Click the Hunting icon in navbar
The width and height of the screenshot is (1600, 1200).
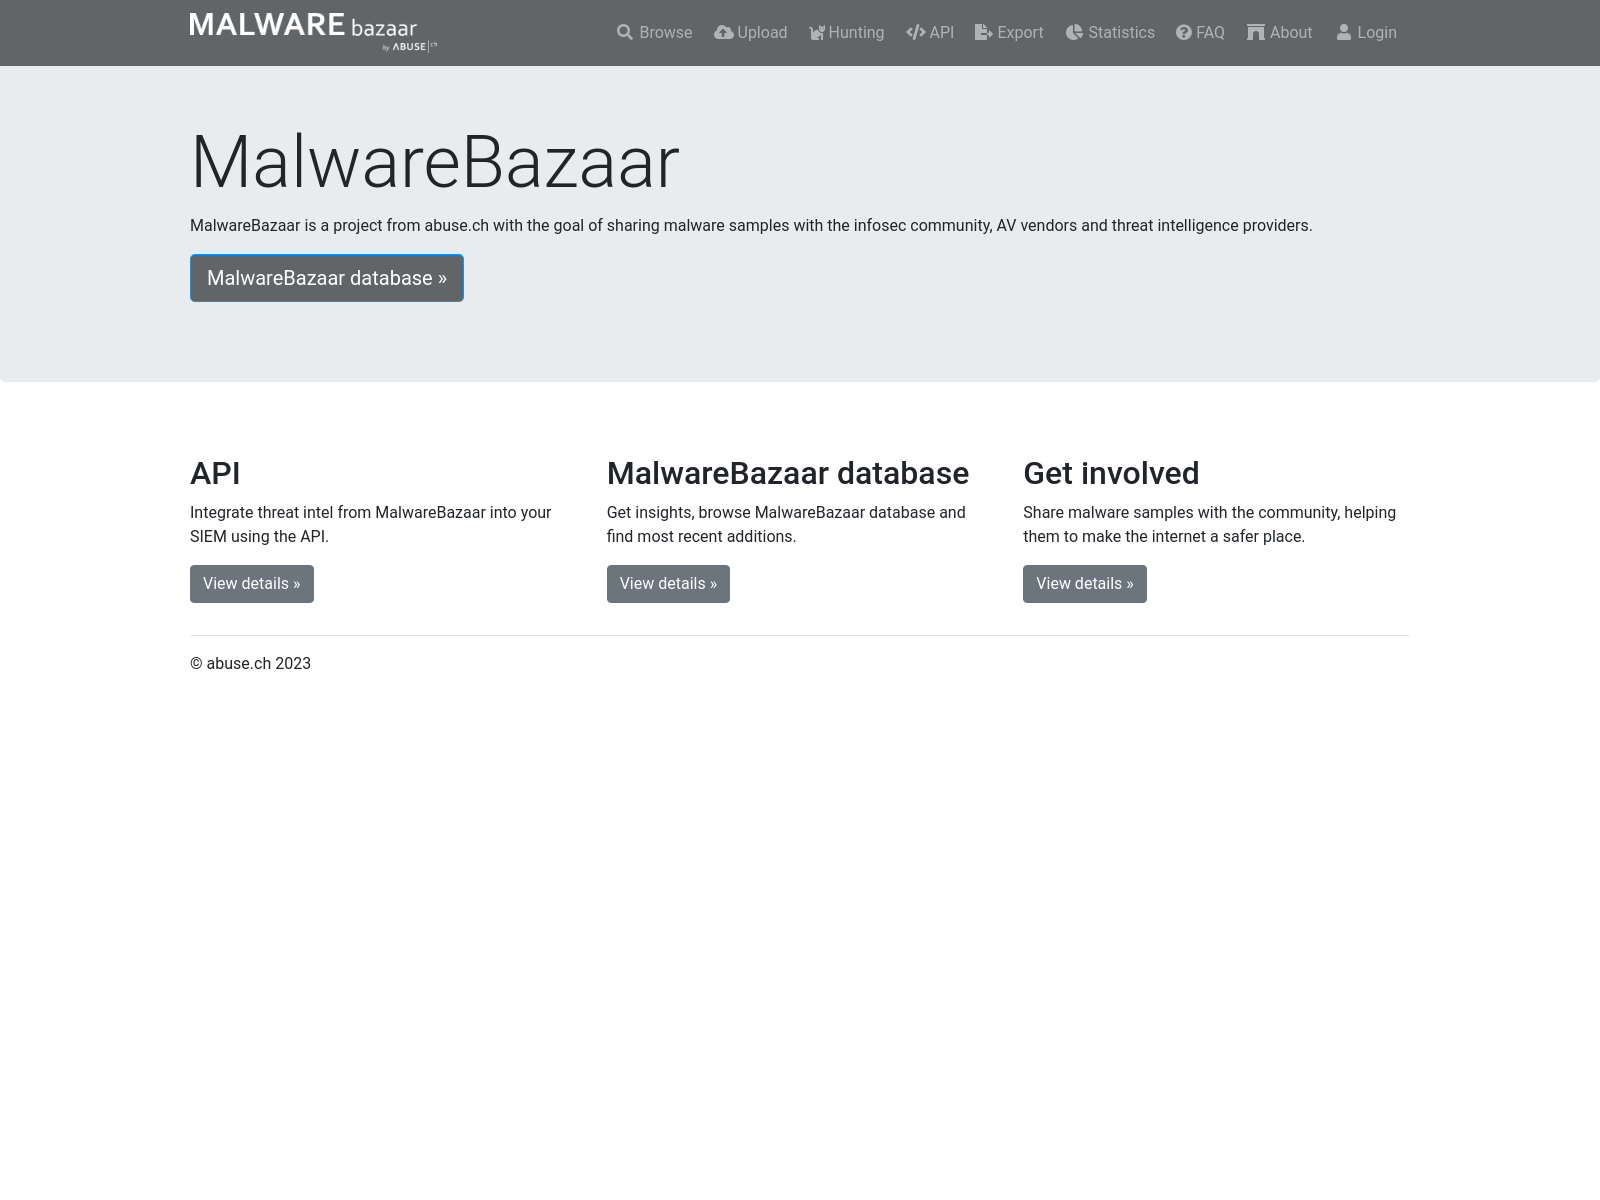point(817,33)
